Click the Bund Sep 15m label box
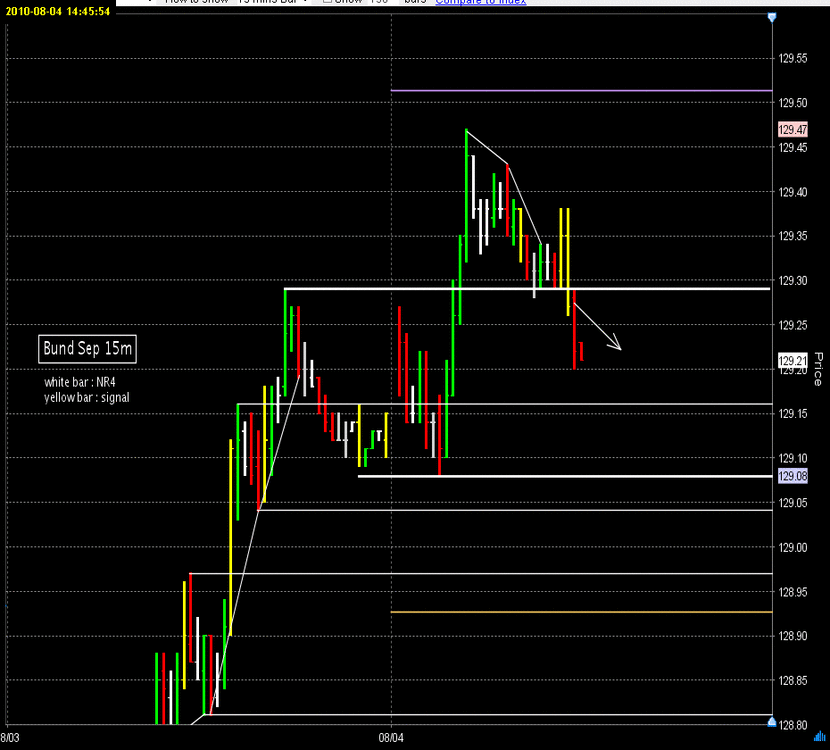830x750 pixels. tap(87, 349)
